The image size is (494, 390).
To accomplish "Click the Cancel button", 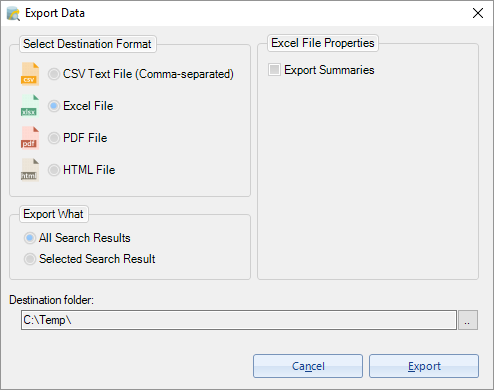I will tap(308, 366).
